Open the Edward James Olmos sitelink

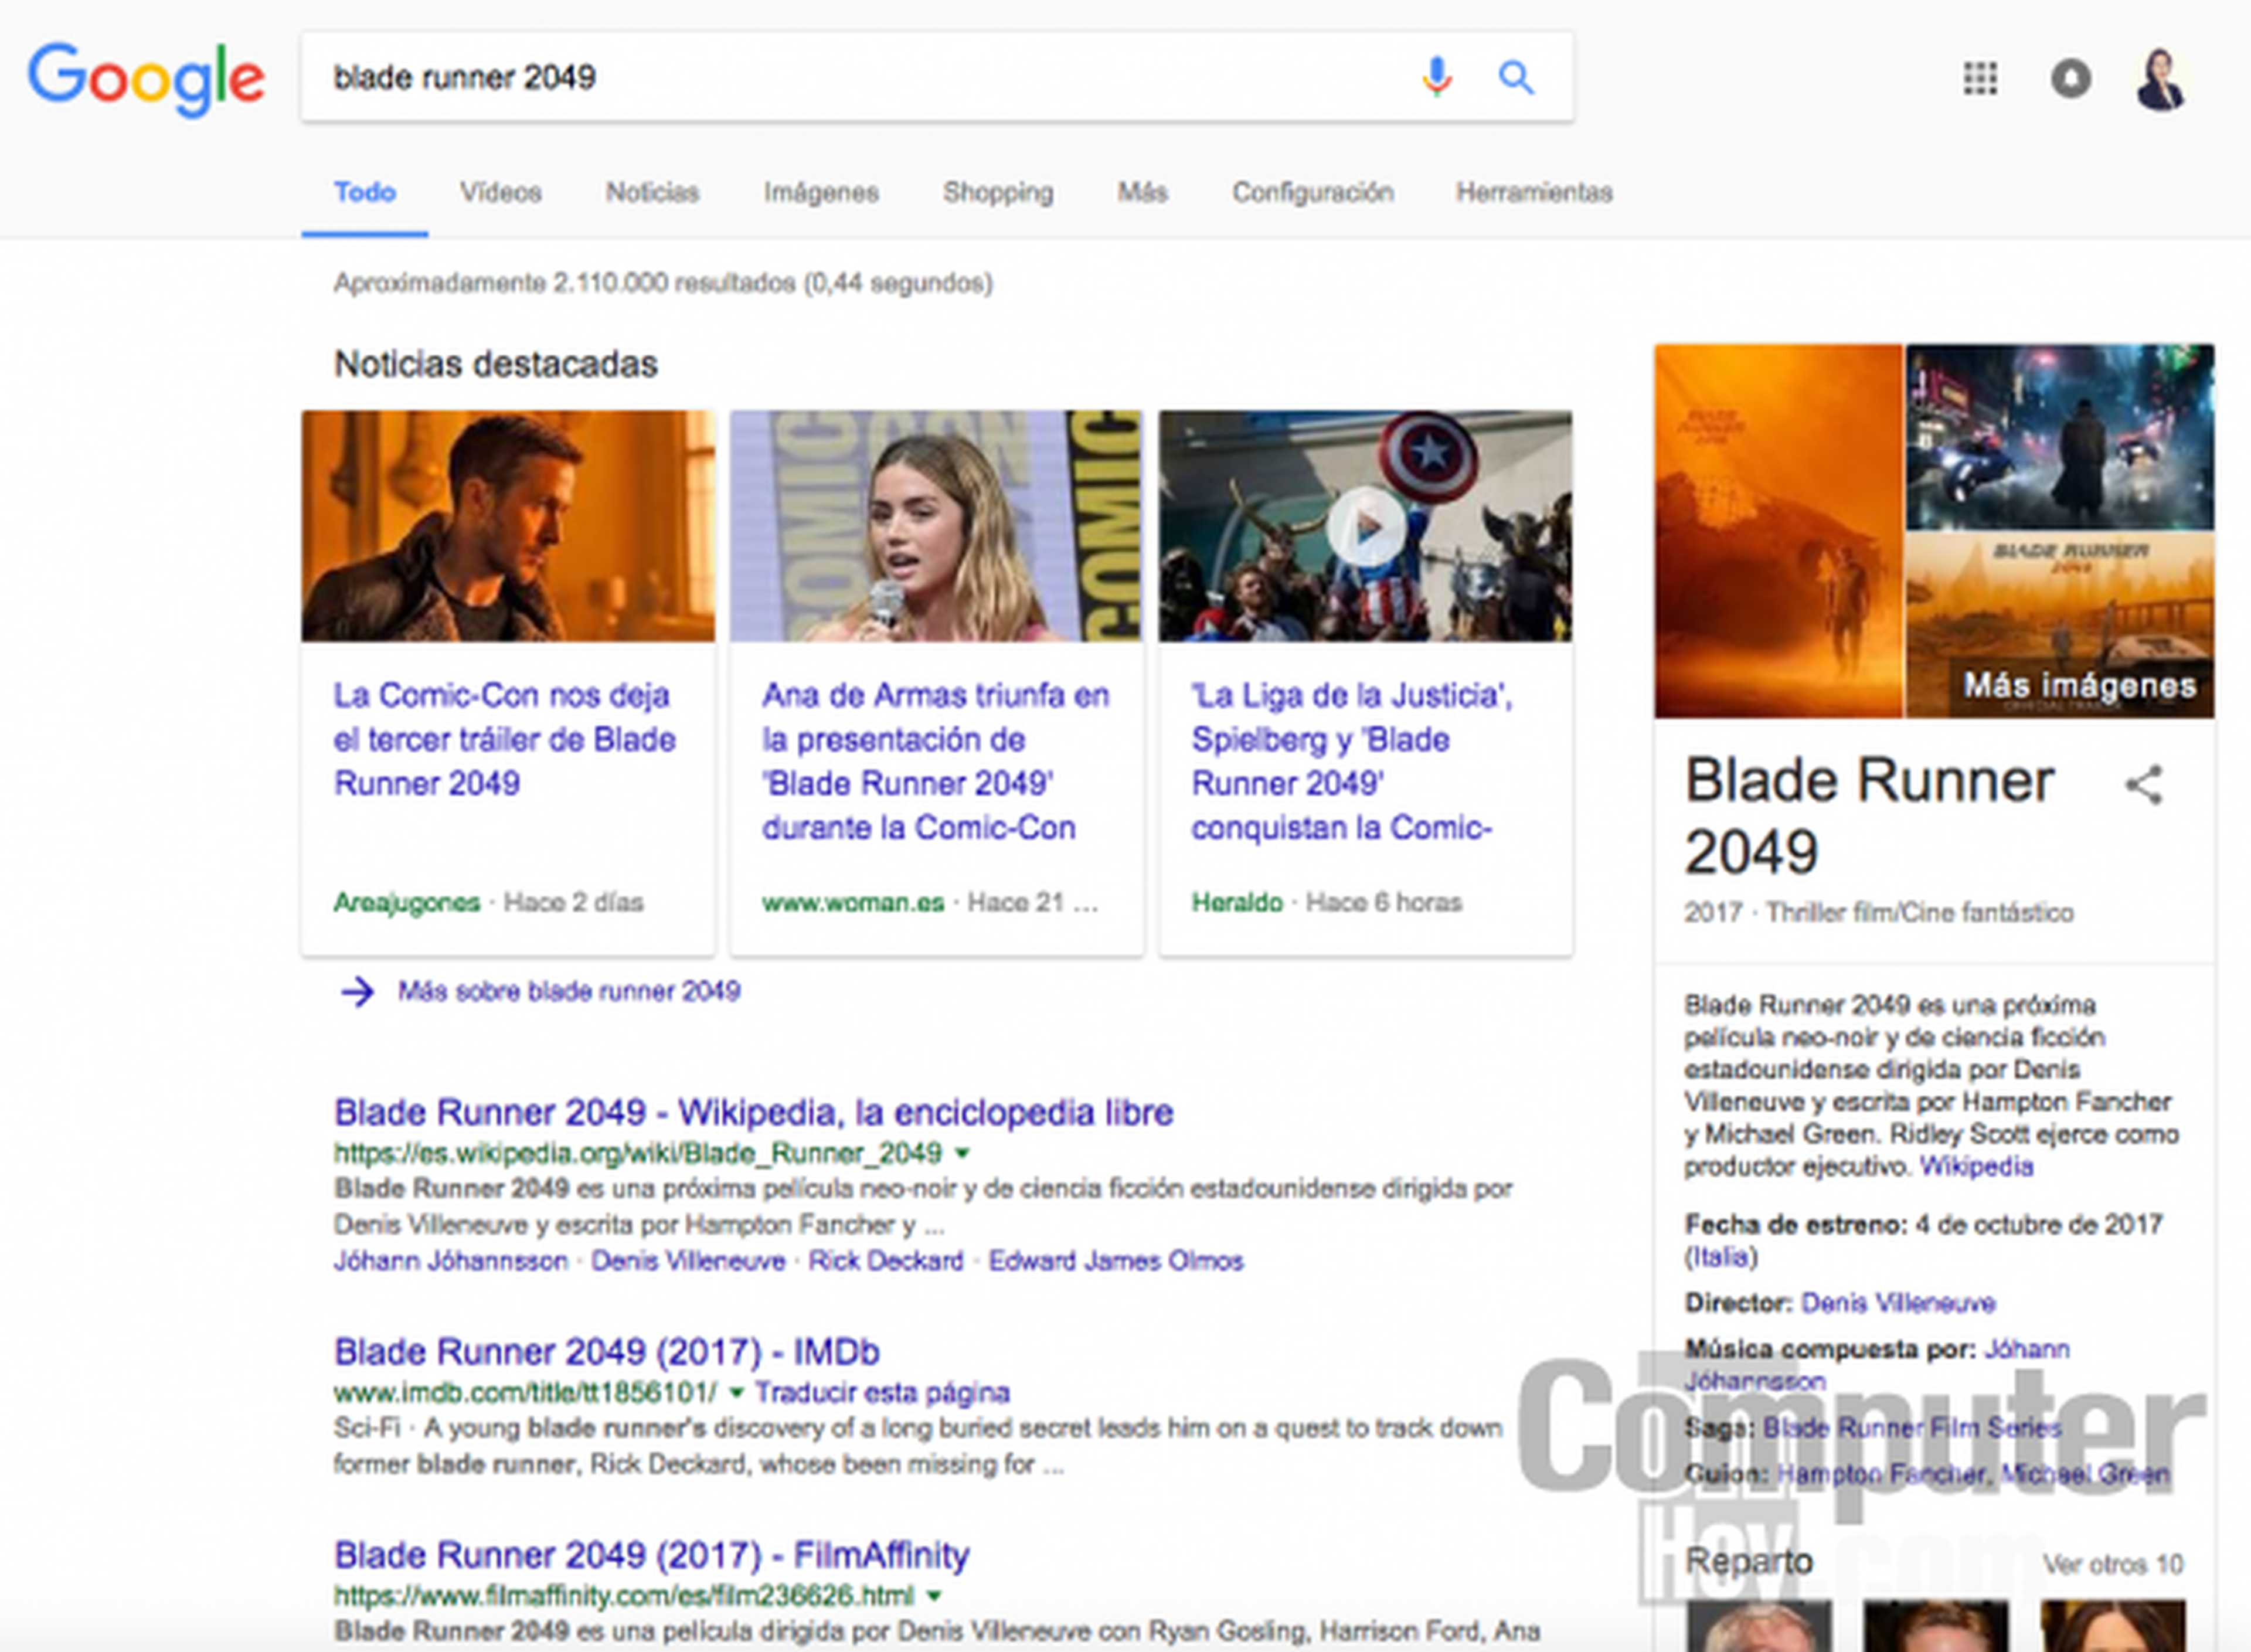coord(1116,1261)
